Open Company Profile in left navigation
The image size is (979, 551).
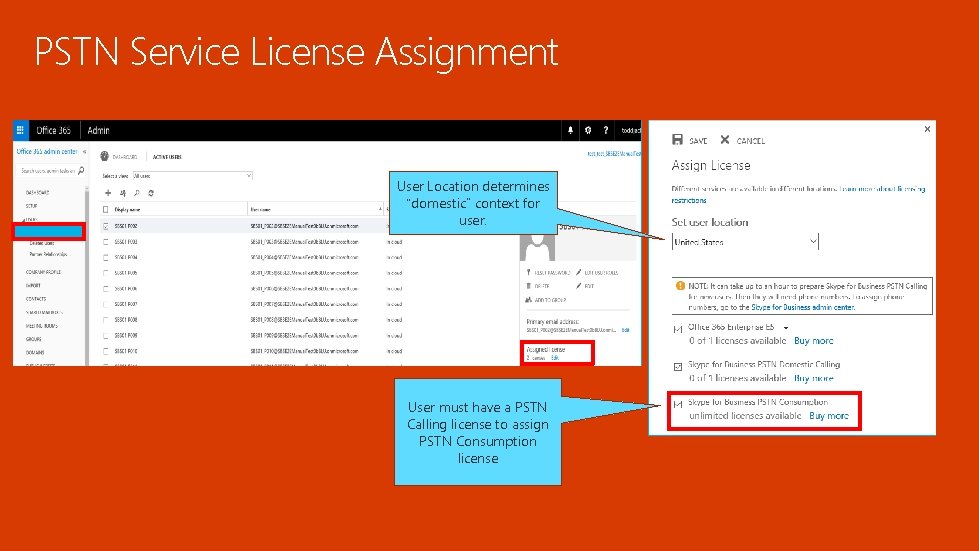(43, 272)
